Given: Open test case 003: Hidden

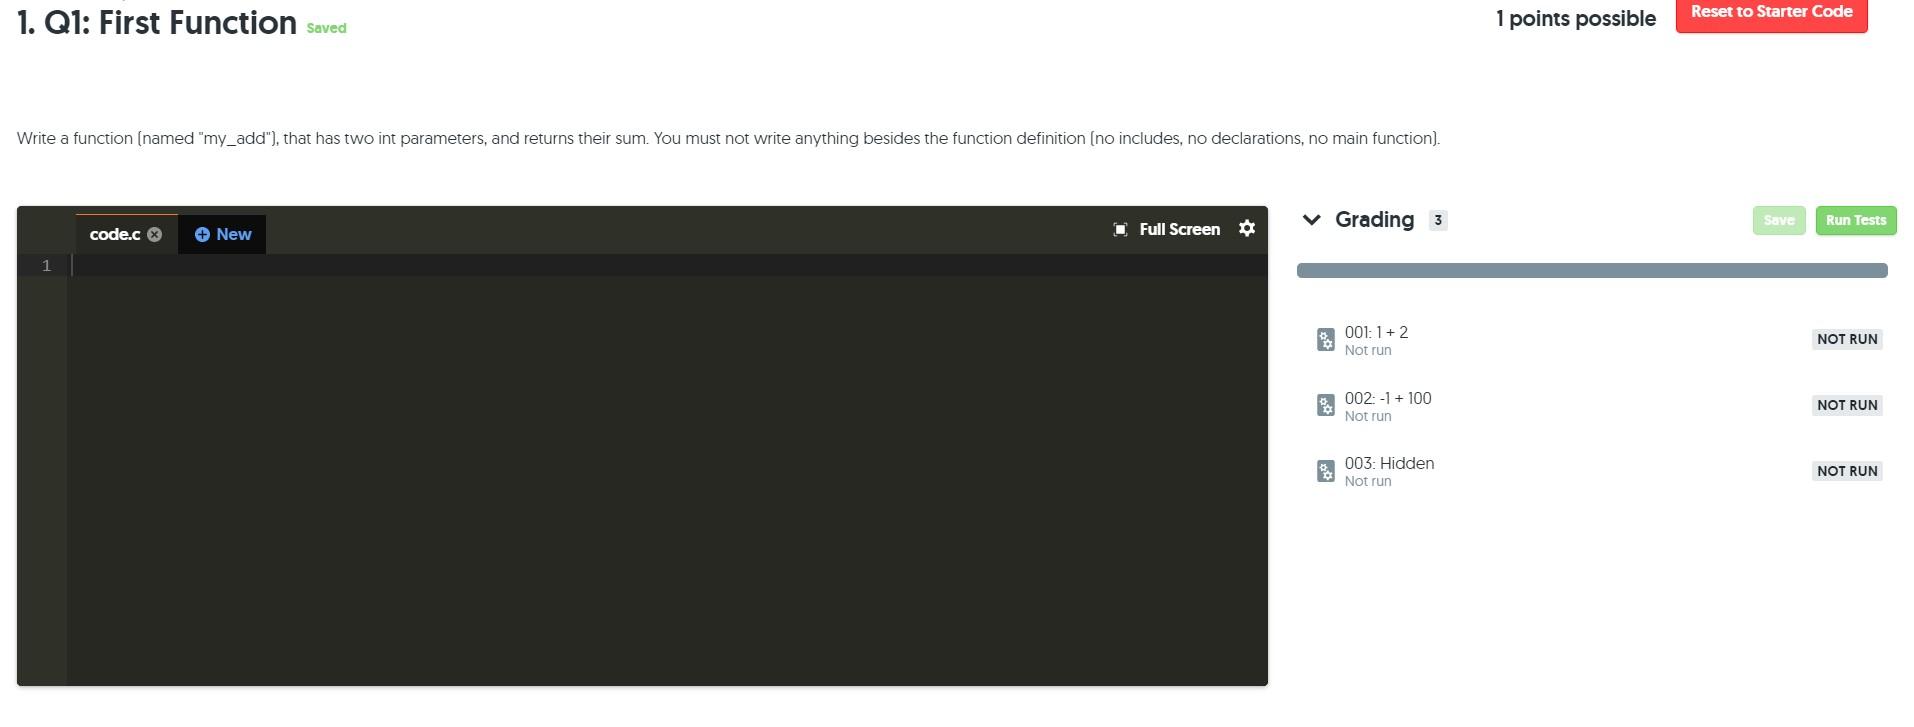Looking at the screenshot, I should pyautogui.click(x=1389, y=463).
